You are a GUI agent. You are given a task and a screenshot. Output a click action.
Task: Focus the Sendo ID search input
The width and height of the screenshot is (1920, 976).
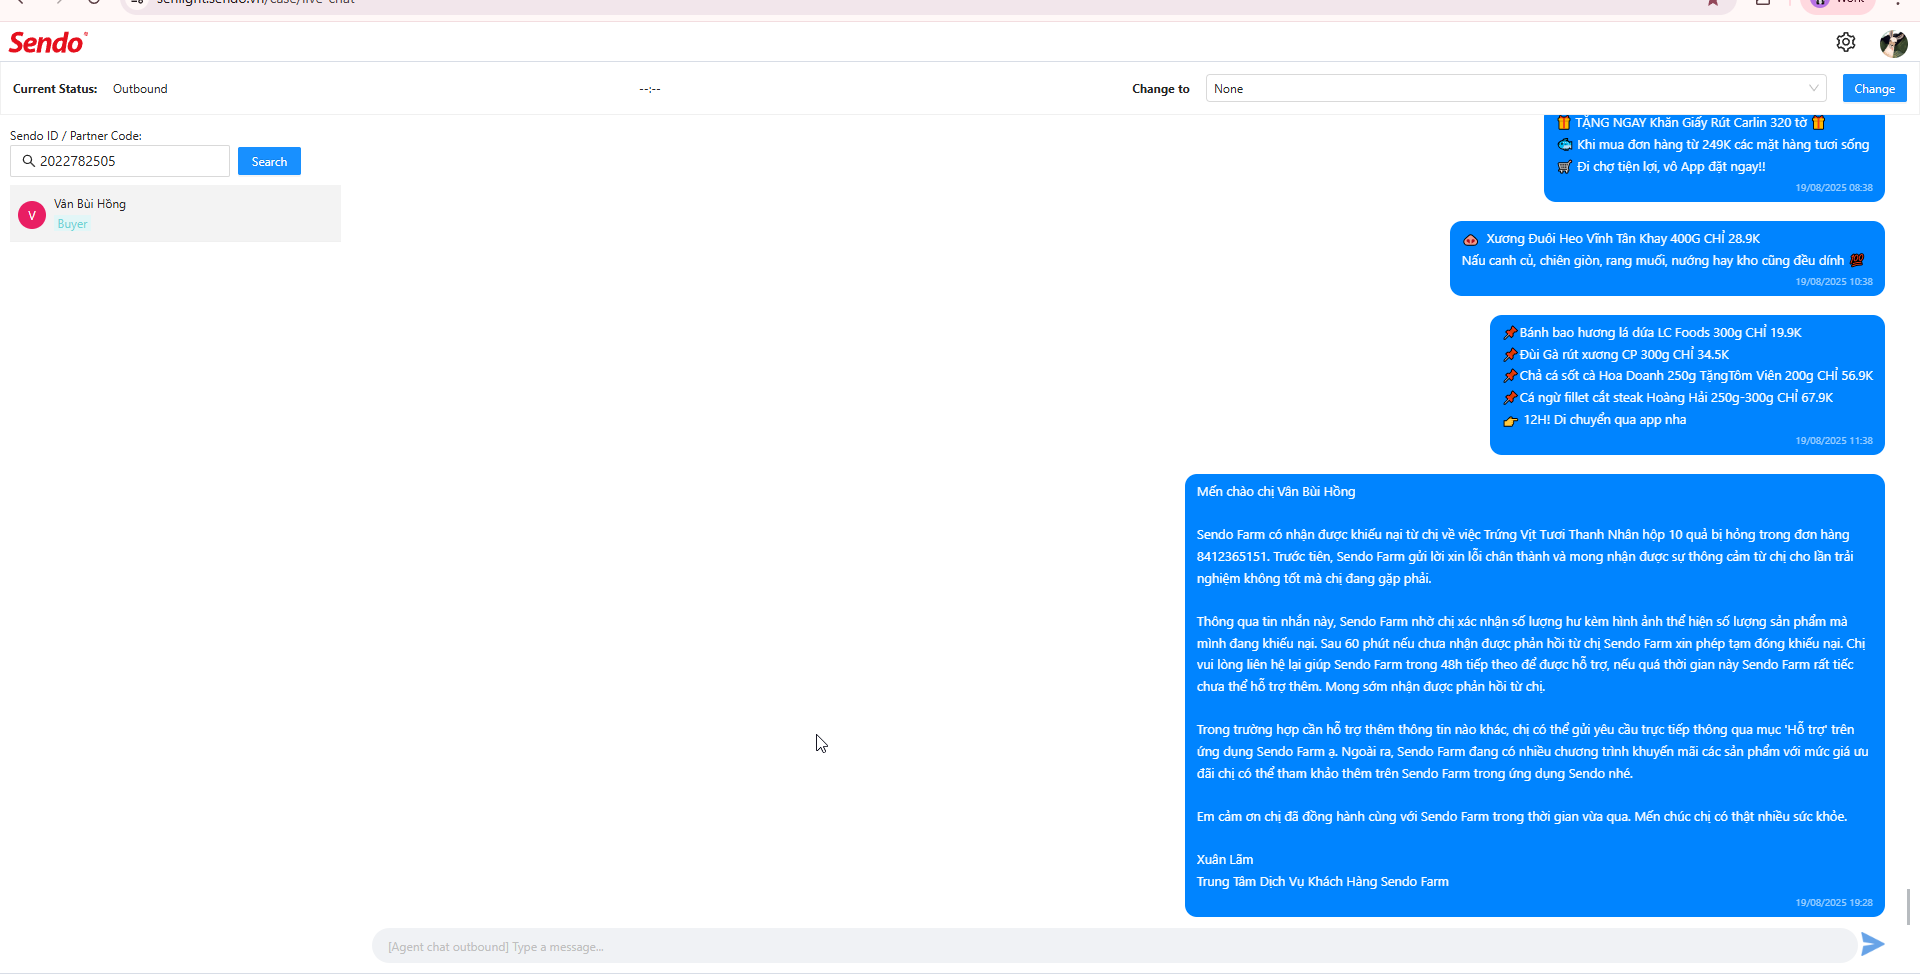click(x=120, y=161)
